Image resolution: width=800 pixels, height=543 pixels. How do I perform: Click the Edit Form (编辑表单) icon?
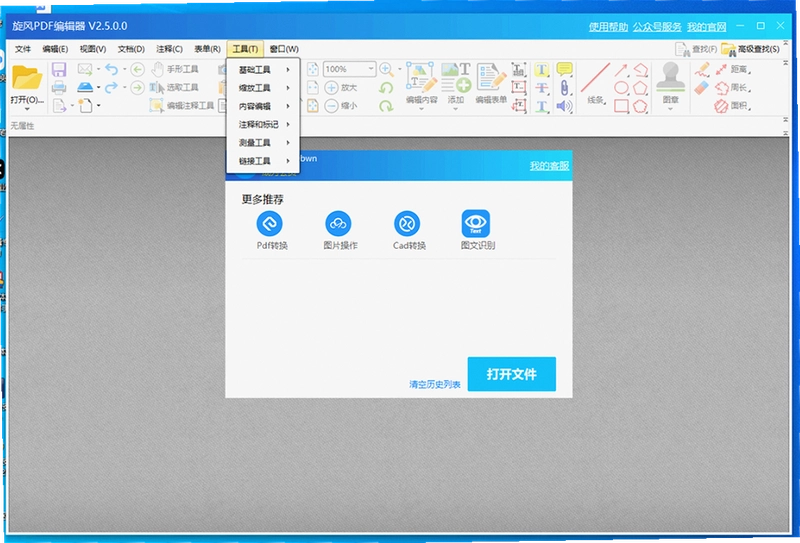pos(491,78)
